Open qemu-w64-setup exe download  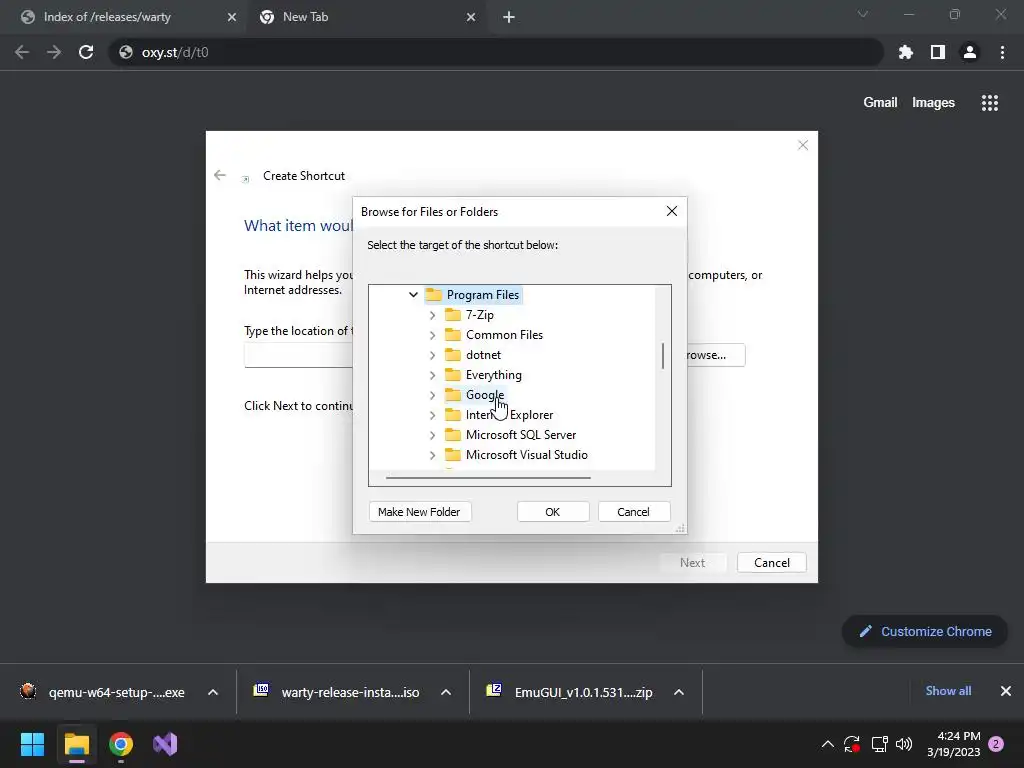click(103, 692)
